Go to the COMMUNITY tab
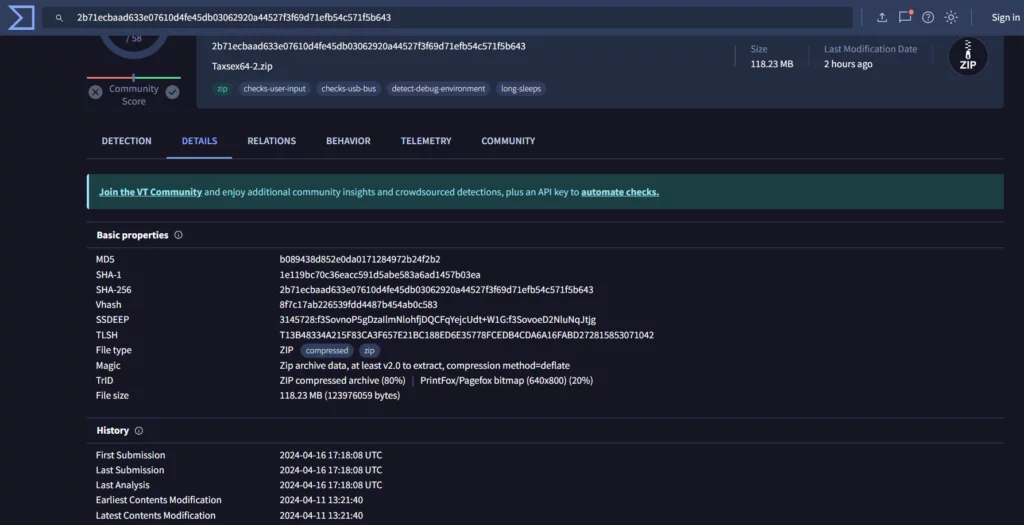This screenshot has width=1024, height=525. point(508,141)
